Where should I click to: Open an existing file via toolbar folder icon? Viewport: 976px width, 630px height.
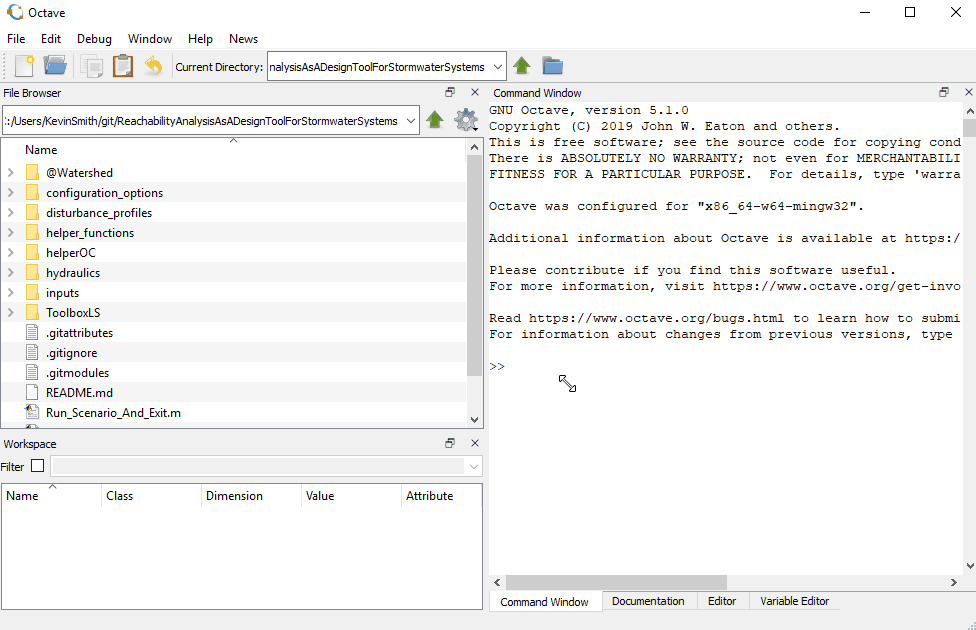click(x=55, y=66)
